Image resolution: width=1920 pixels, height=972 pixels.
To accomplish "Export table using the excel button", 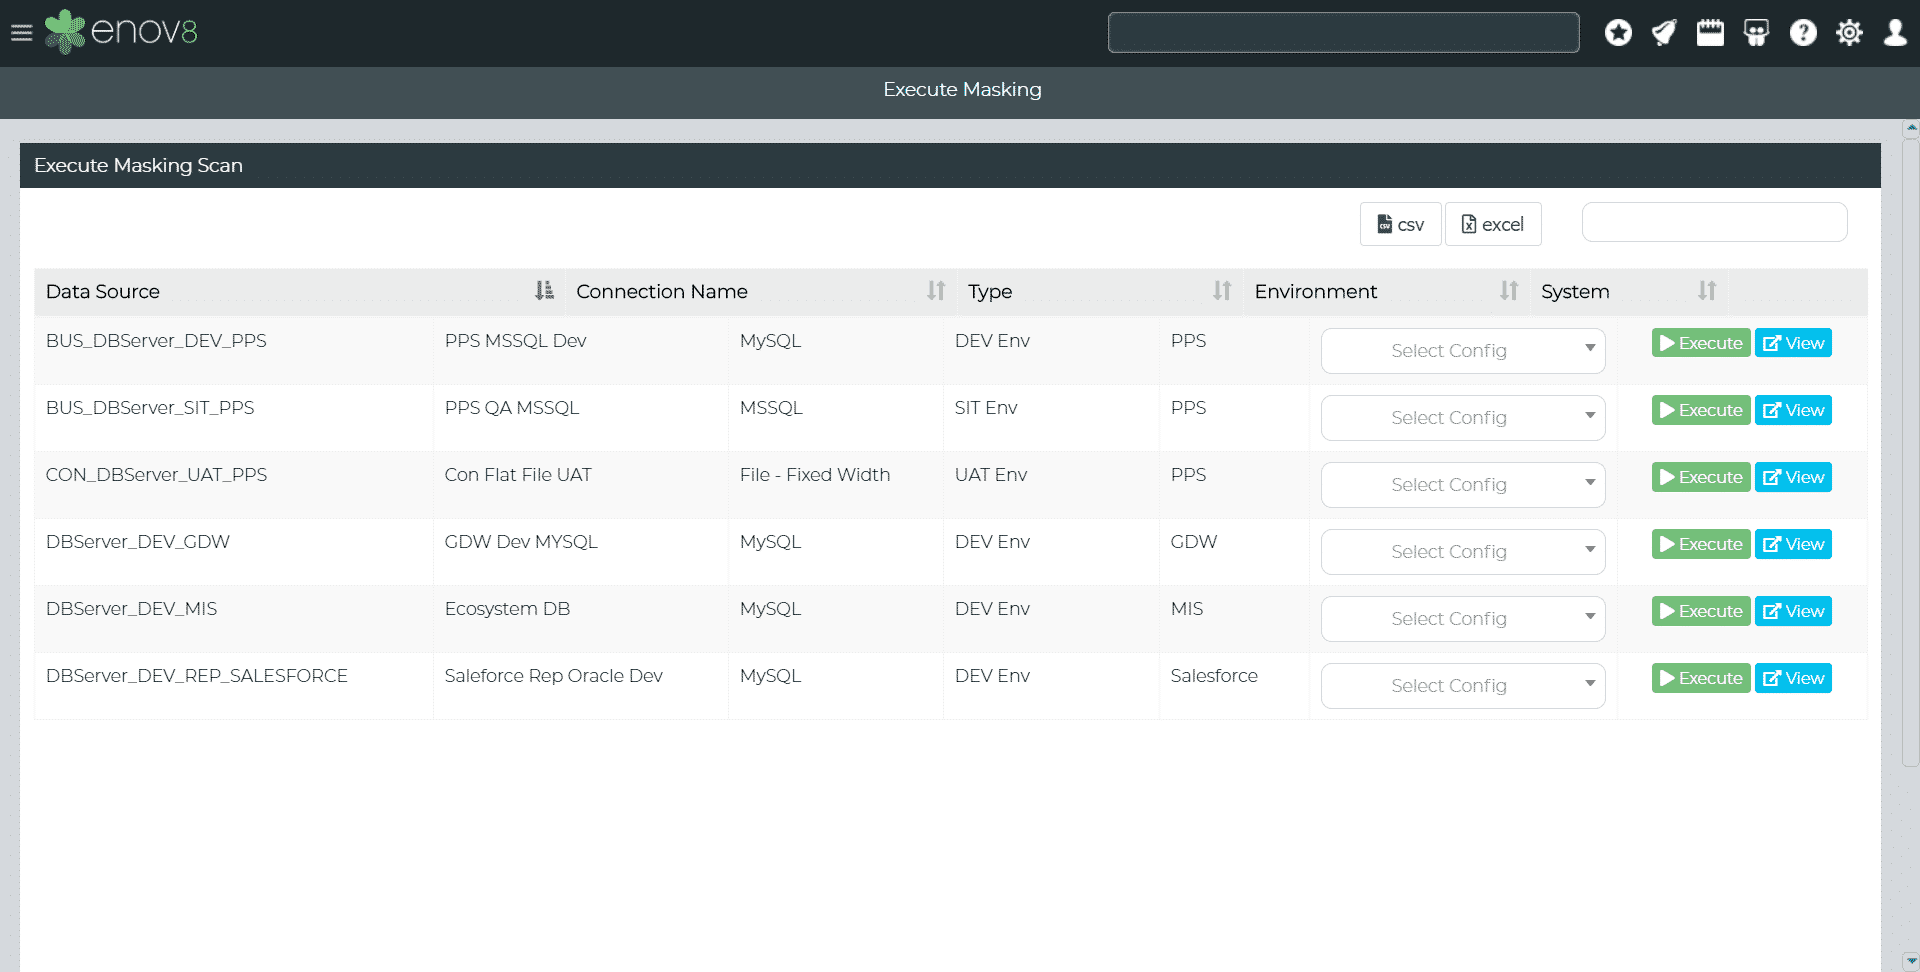I will coord(1492,224).
